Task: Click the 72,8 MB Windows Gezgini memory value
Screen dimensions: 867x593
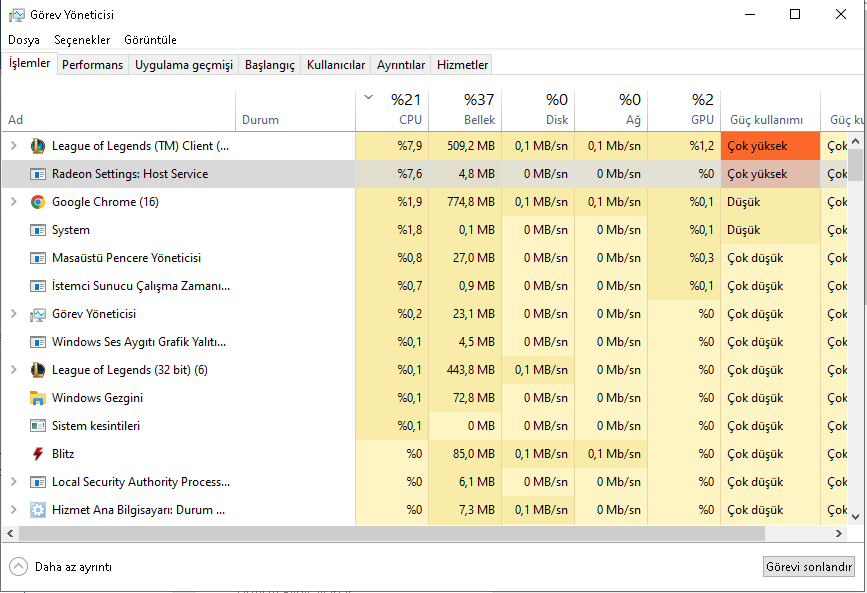Action: point(474,398)
